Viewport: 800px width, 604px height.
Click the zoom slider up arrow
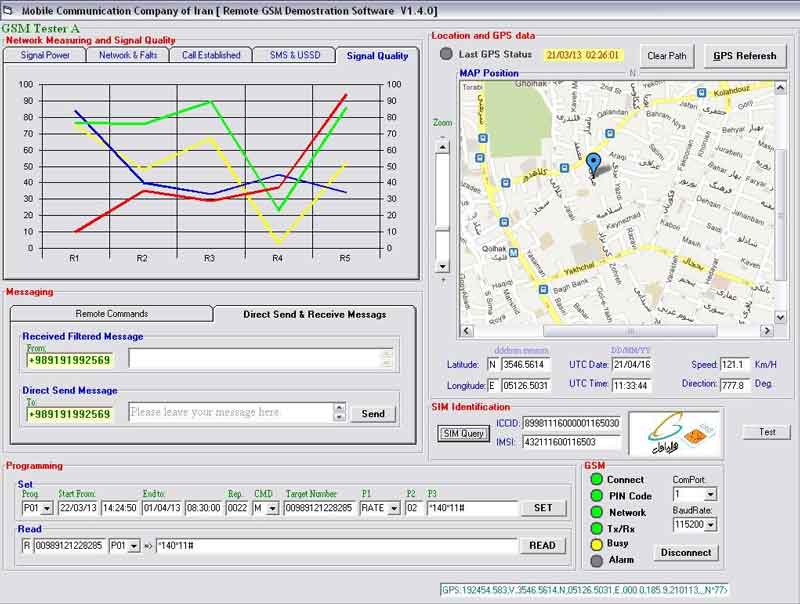(x=442, y=147)
